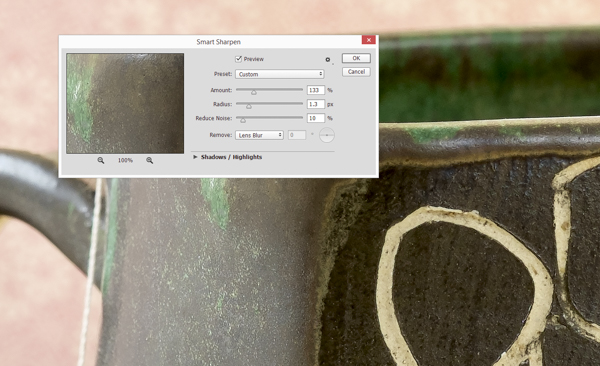Click the blur angle dial

pyautogui.click(x=327, y=135)
